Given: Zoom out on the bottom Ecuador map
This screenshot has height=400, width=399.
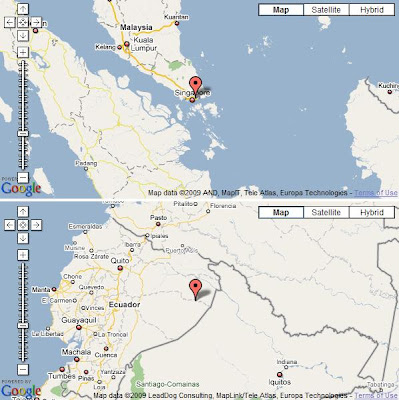Looking at the screenshot, I should 23,369.
